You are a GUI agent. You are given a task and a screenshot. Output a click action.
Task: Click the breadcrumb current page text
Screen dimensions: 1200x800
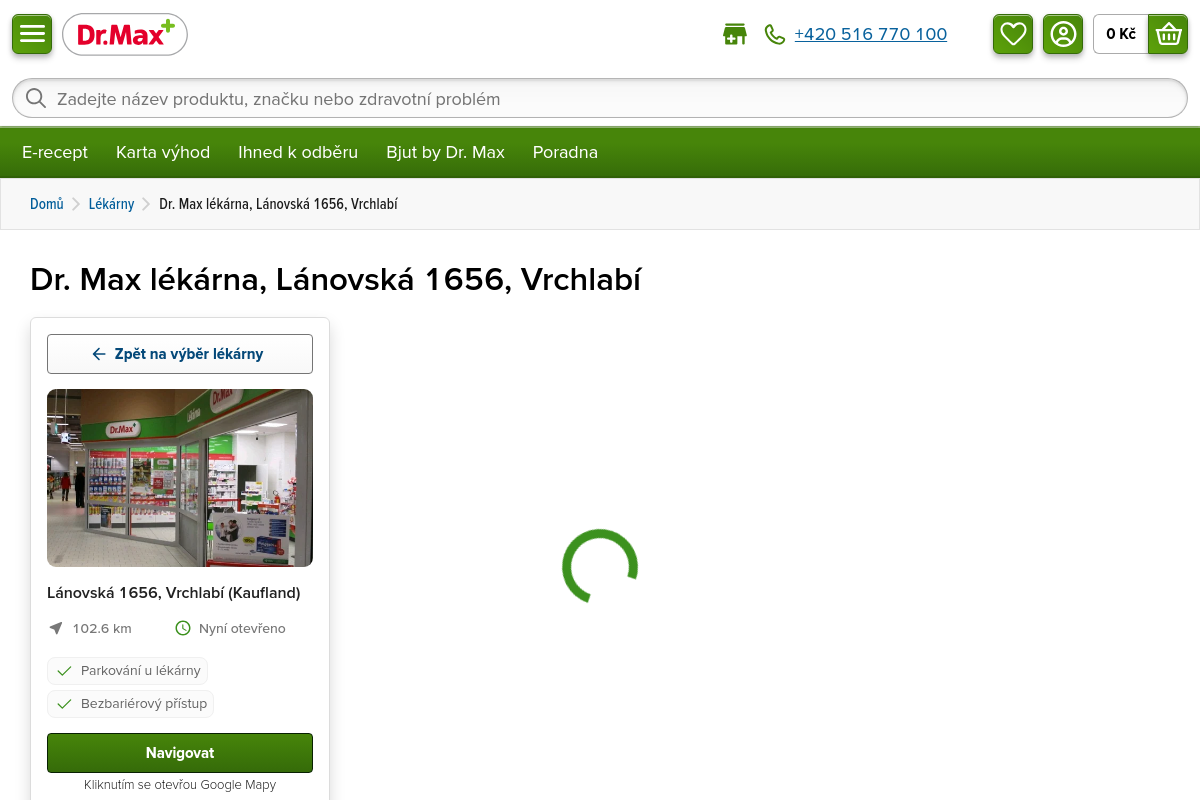[x=278, y=204]
